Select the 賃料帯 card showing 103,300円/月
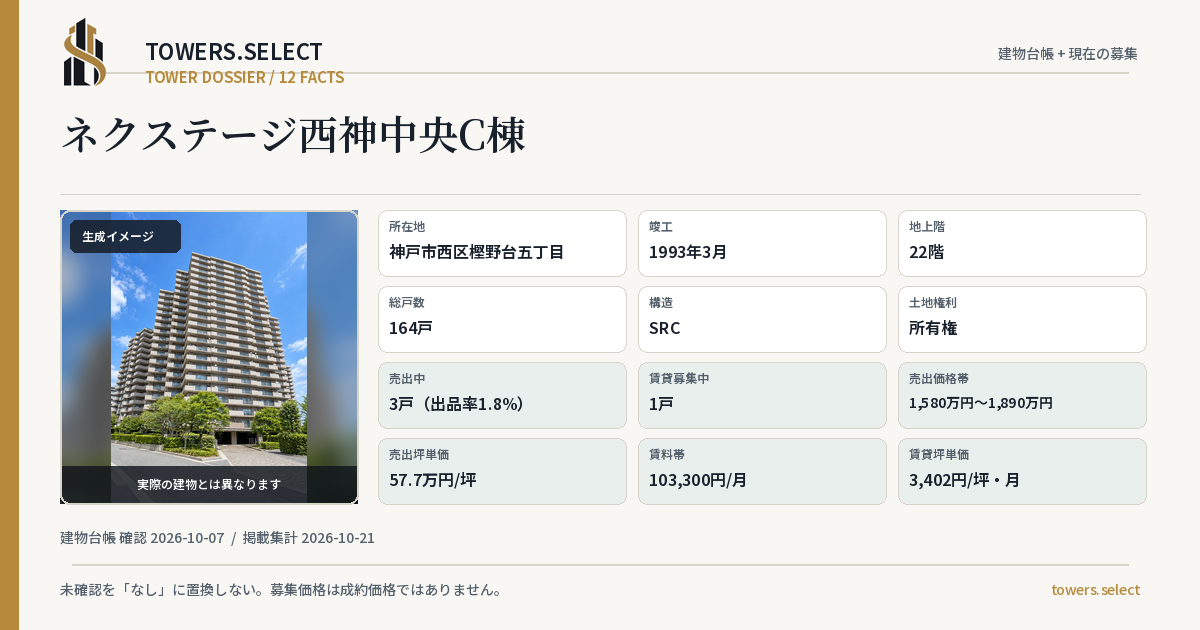 [x=762, y=471]
